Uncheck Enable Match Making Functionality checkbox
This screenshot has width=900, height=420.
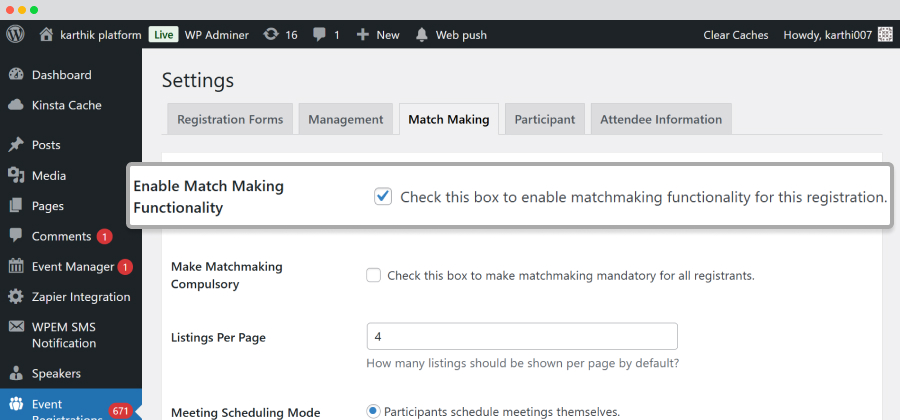[383, 197]
